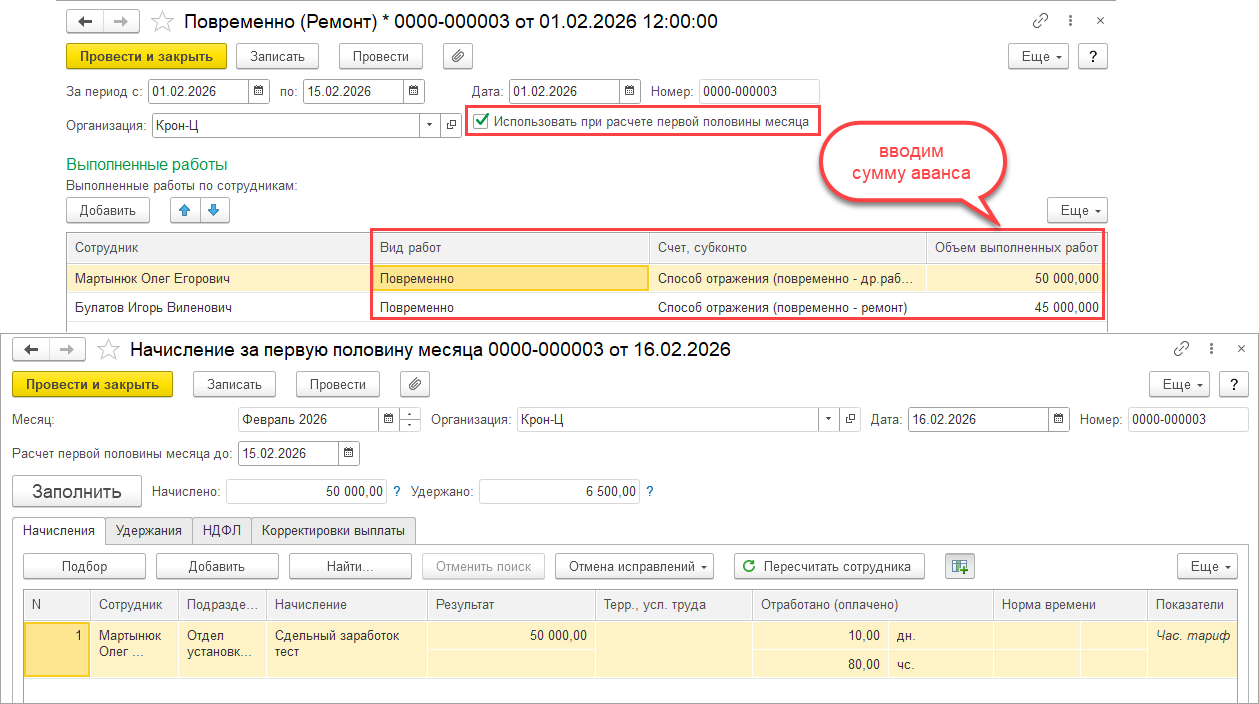Move row down with blue down arrow
Viewport: 1259px width, 704px height.
pos(215,210)
